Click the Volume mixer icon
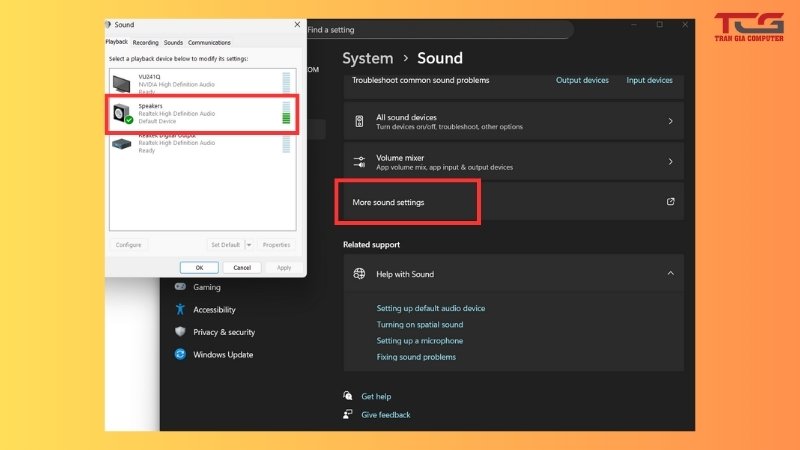This screenshot has height=450, width=800. [360, 162]
